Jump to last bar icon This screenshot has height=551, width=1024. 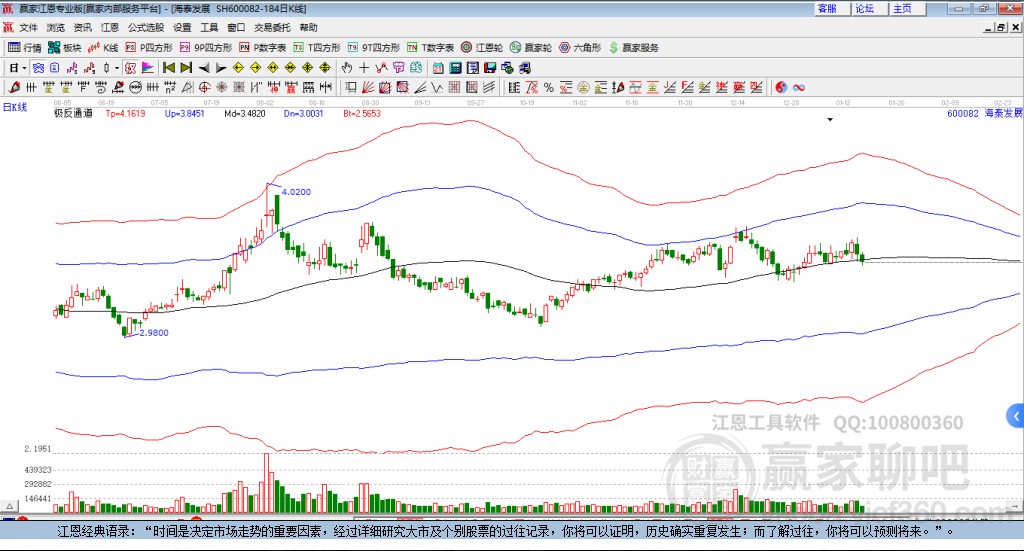(186, 68)
